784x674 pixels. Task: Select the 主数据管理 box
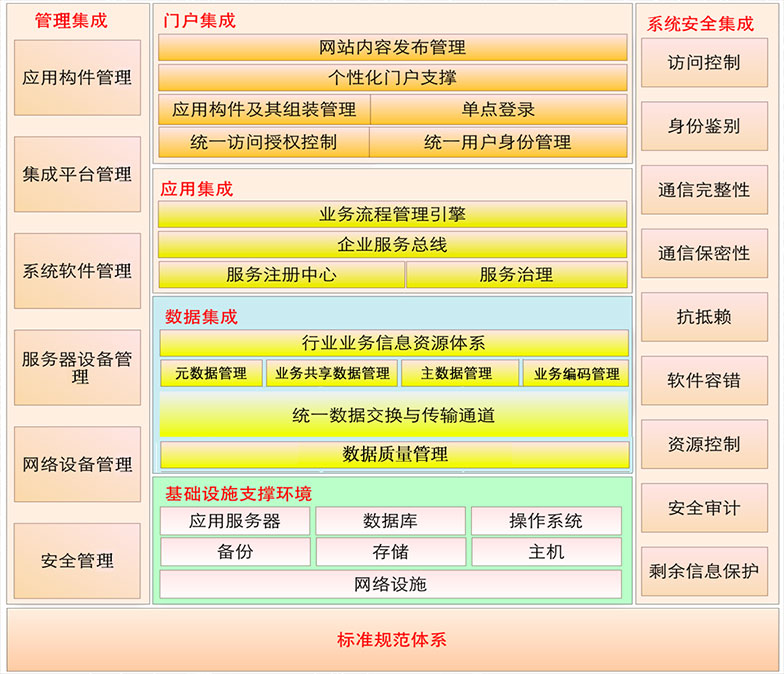[x=460, y=374]
